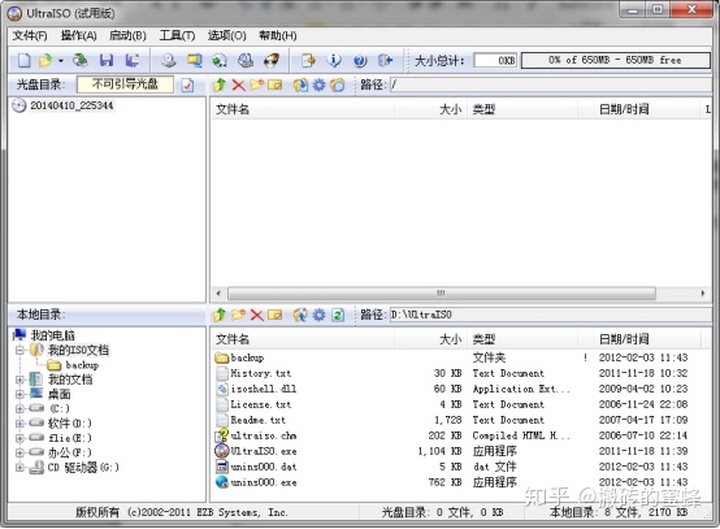Click Up arrow icon in local directory toolbar
The width and height of the screenshot is (720, 529).
click(x=219, y=315)
